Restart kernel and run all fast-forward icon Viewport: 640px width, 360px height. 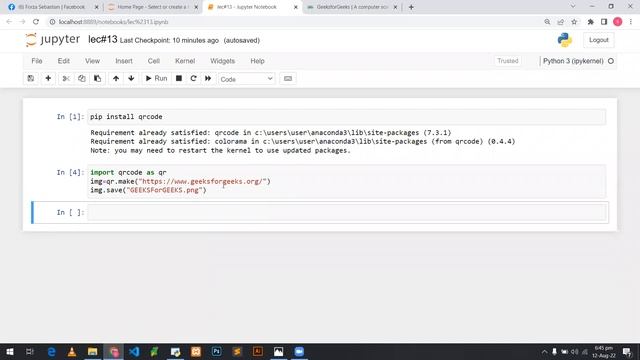(208, 78)
